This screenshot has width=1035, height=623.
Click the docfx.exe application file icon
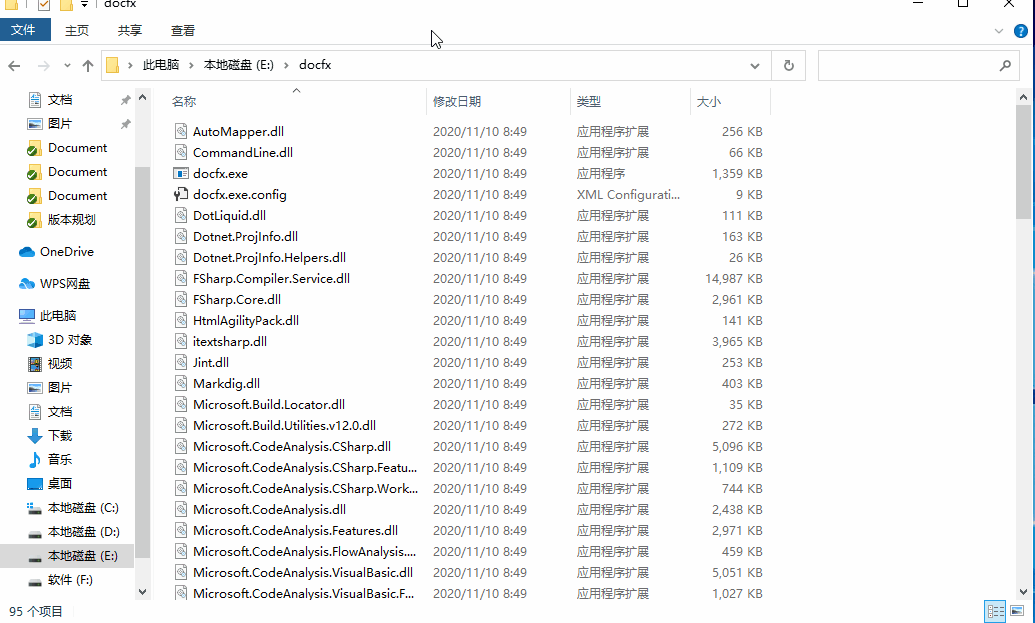click(181, 173)
